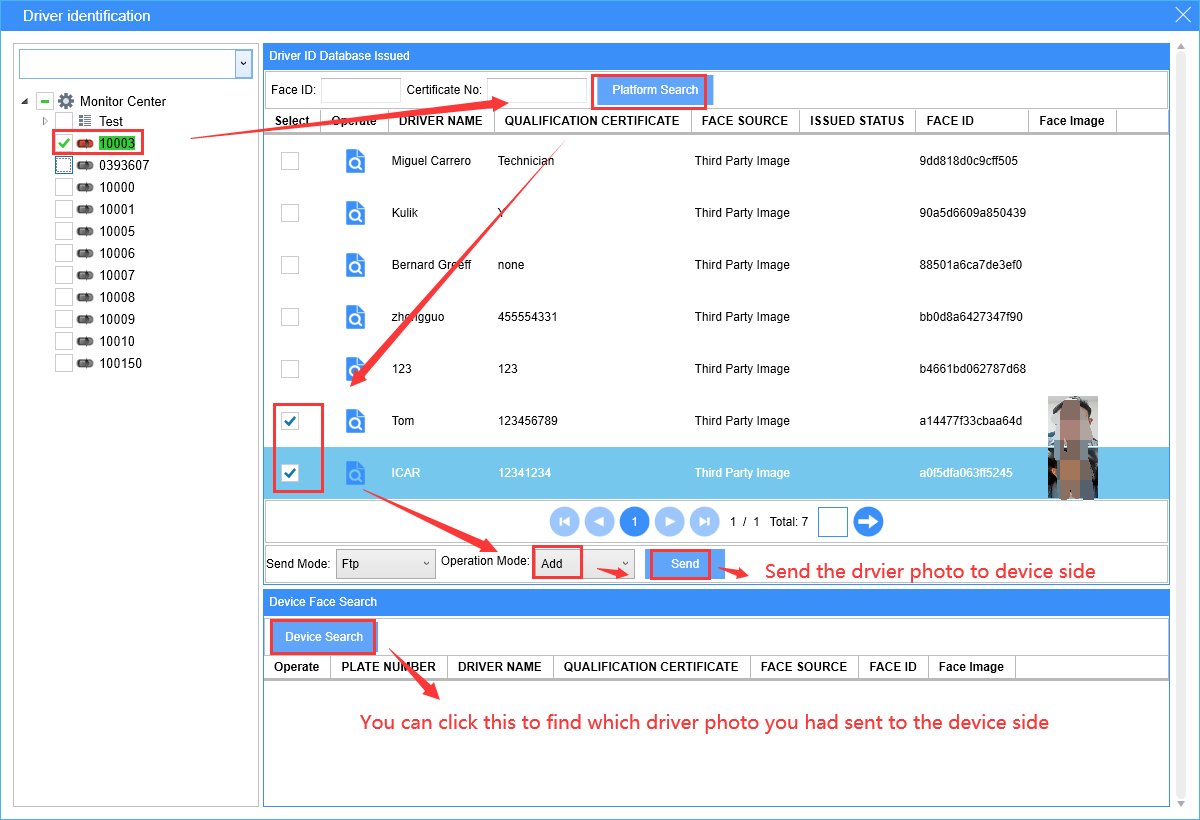Check the box for Kulik
The height and width of the screenshot is (820, 1200).
pyautogui.click(x=289, y=213)
